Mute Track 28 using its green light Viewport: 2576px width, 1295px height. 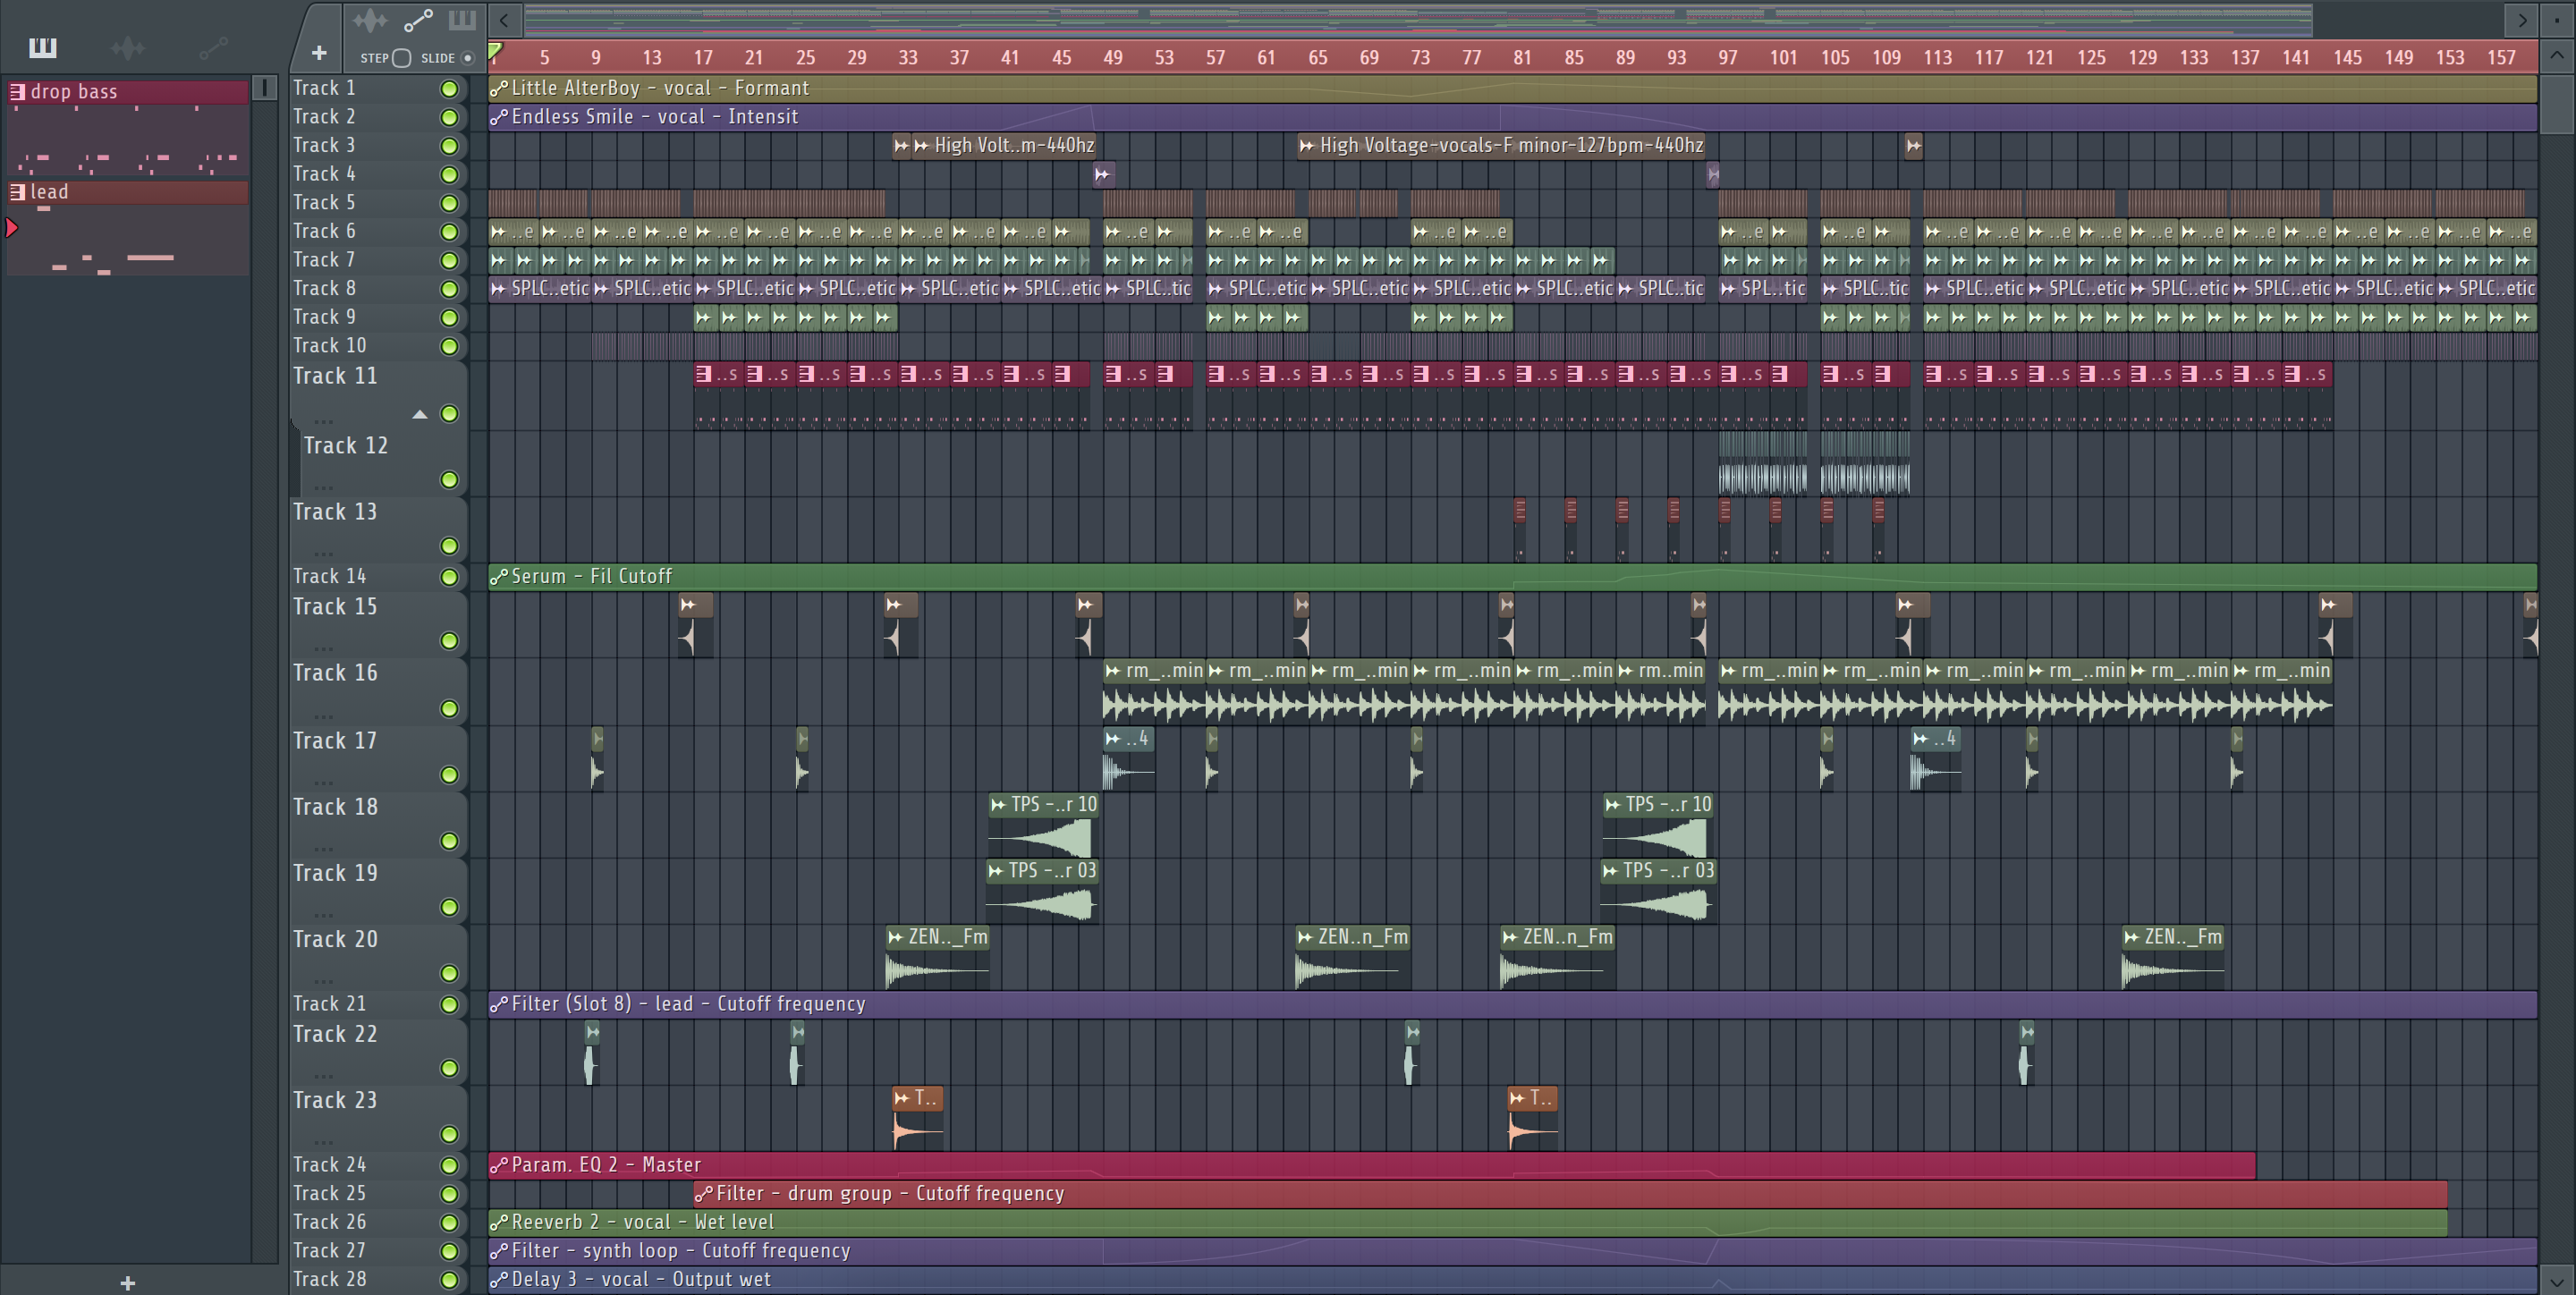(450, 1280)
